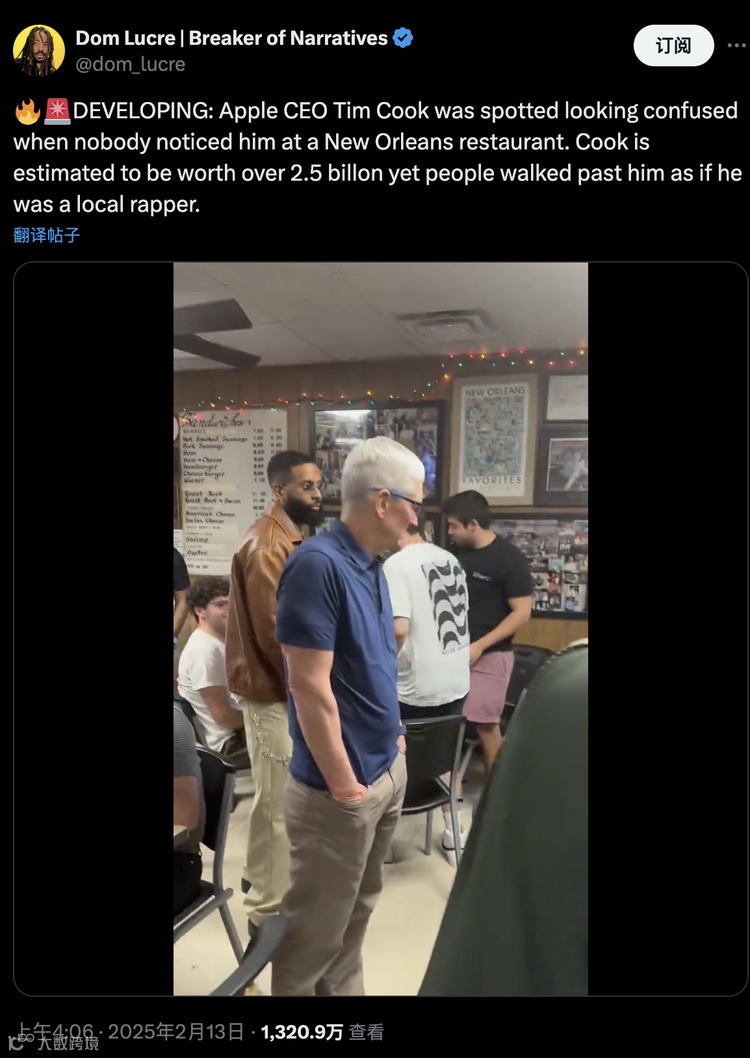Screen dimensions: 750x1058
Task: Click the post text mentioning Tim Cook
Action: click(376, 157)
